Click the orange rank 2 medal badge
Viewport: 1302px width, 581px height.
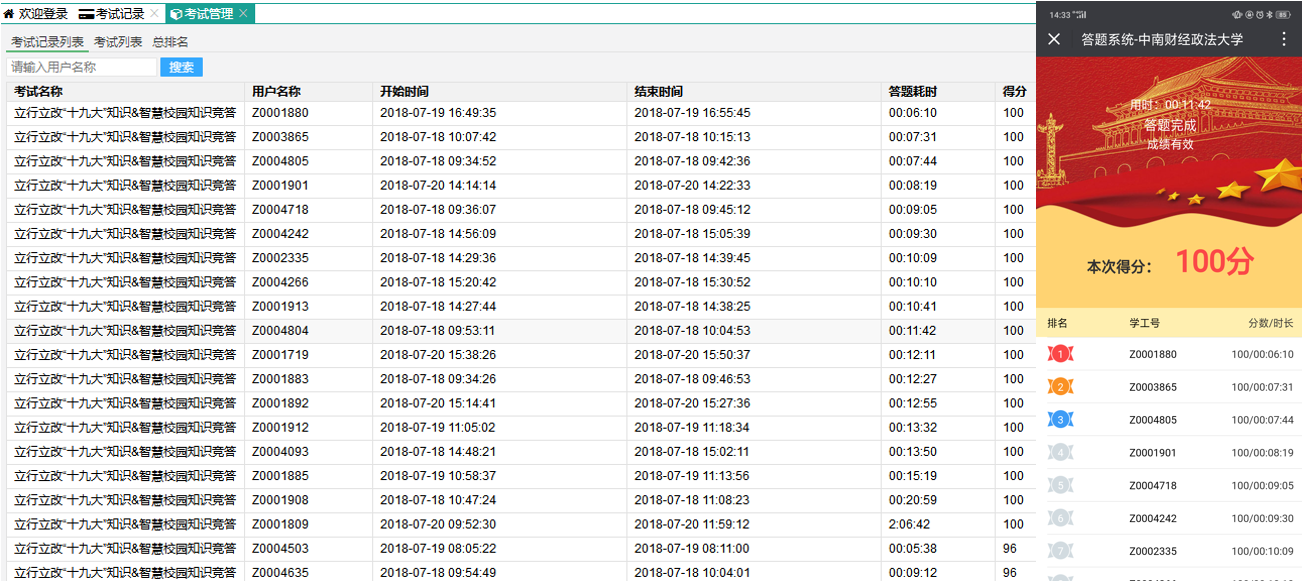(x=1060, y=387)
